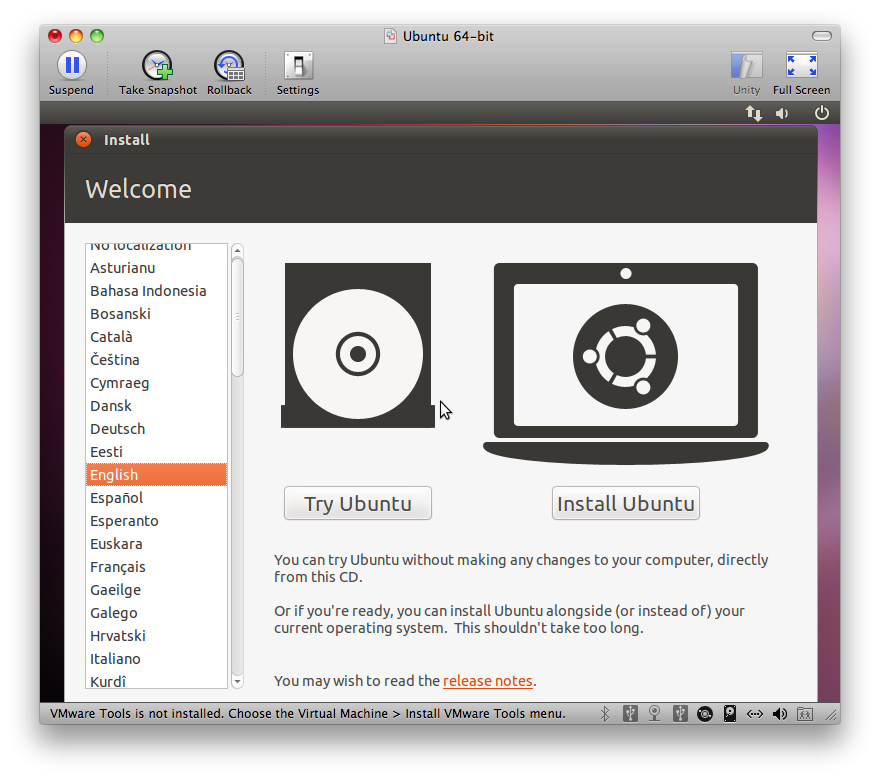Click language list scroll down arrow
This screenshot has height=779, width=880.
point(237,682)
